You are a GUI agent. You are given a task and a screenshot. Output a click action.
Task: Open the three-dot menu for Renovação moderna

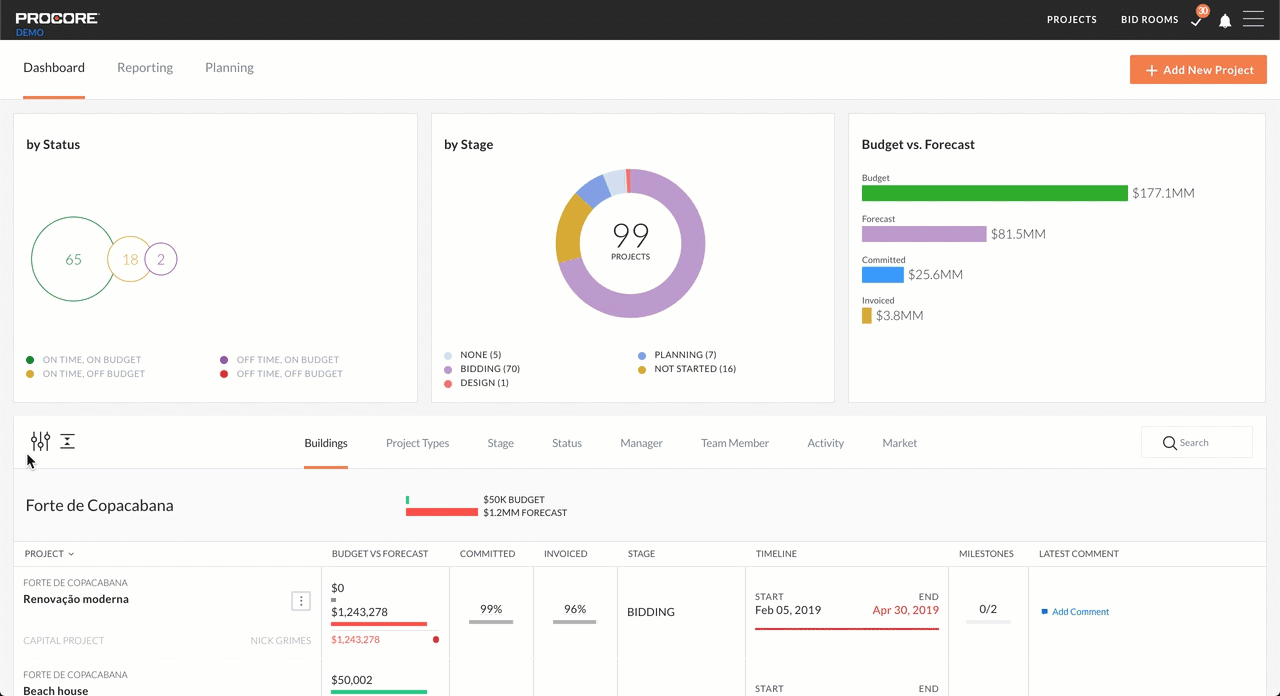(301, 601)
